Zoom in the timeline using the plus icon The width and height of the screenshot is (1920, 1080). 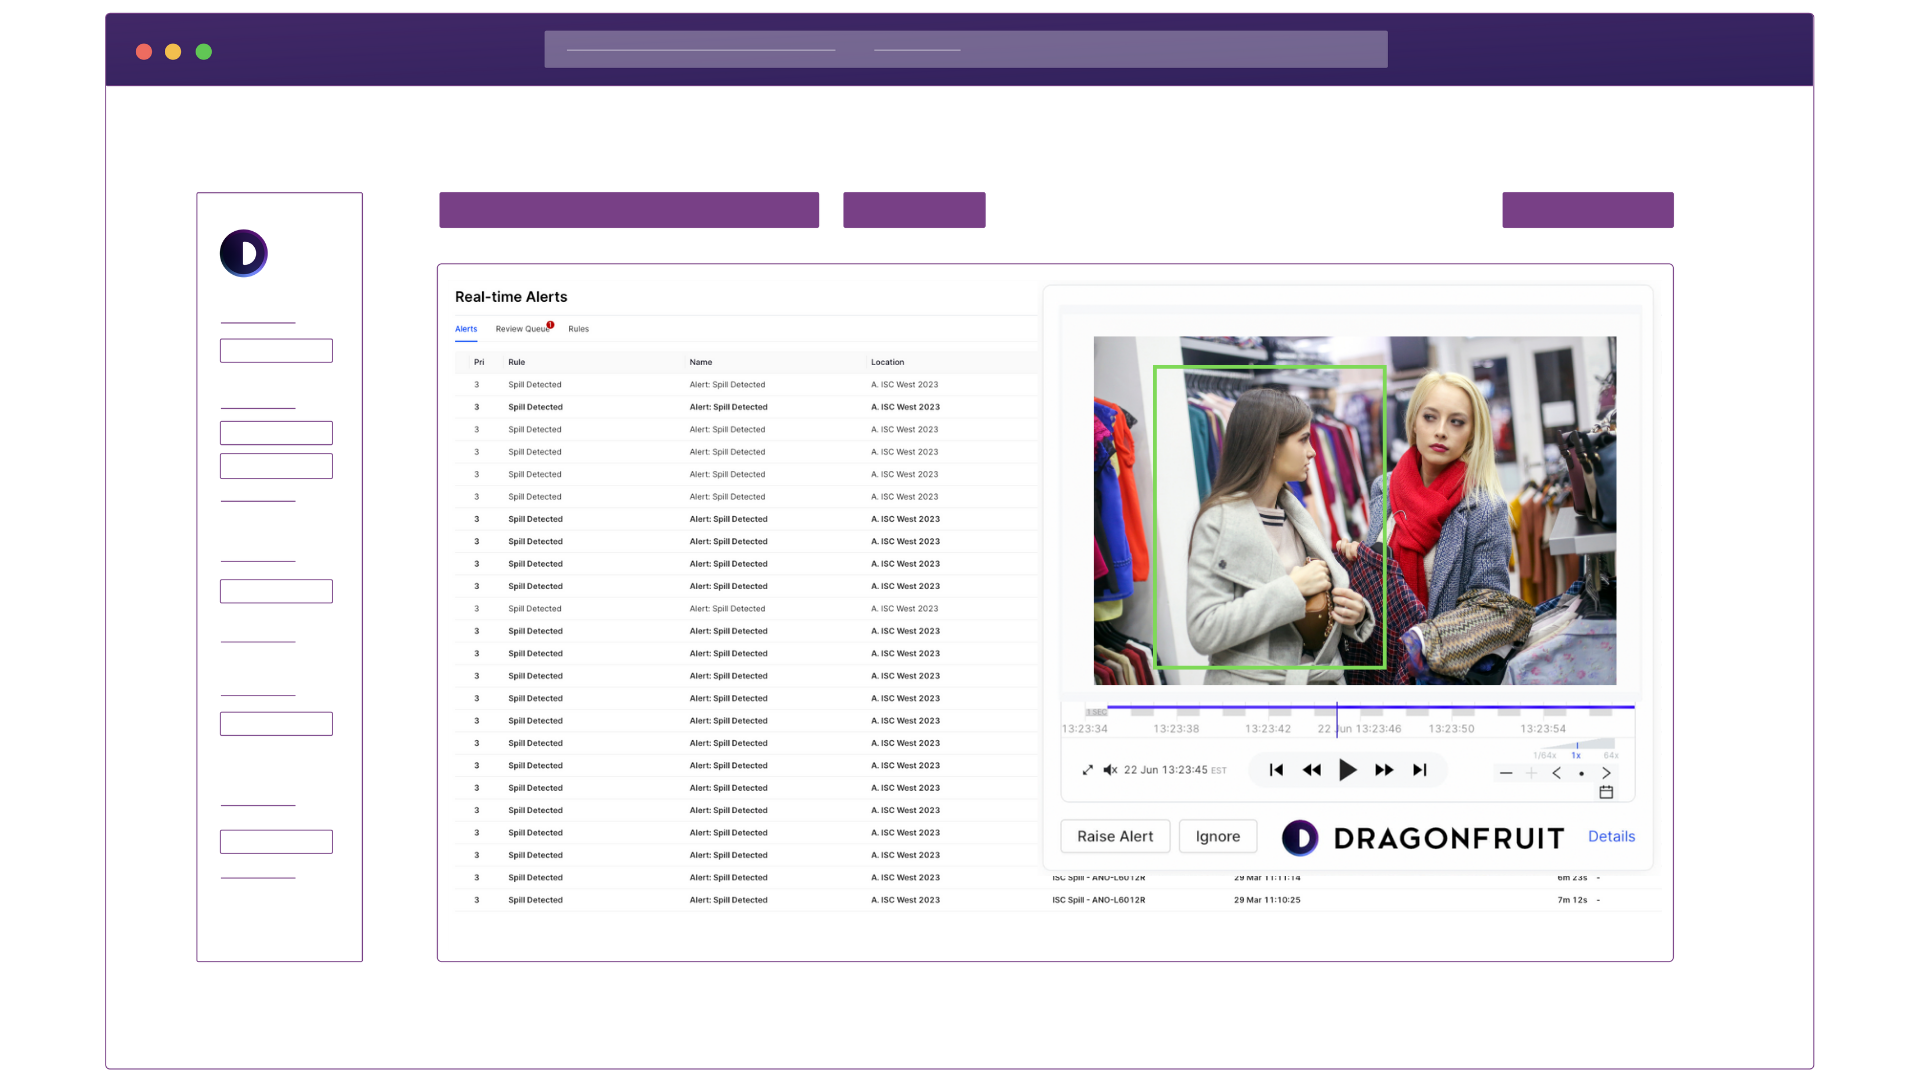click(x=1532, y=773)
